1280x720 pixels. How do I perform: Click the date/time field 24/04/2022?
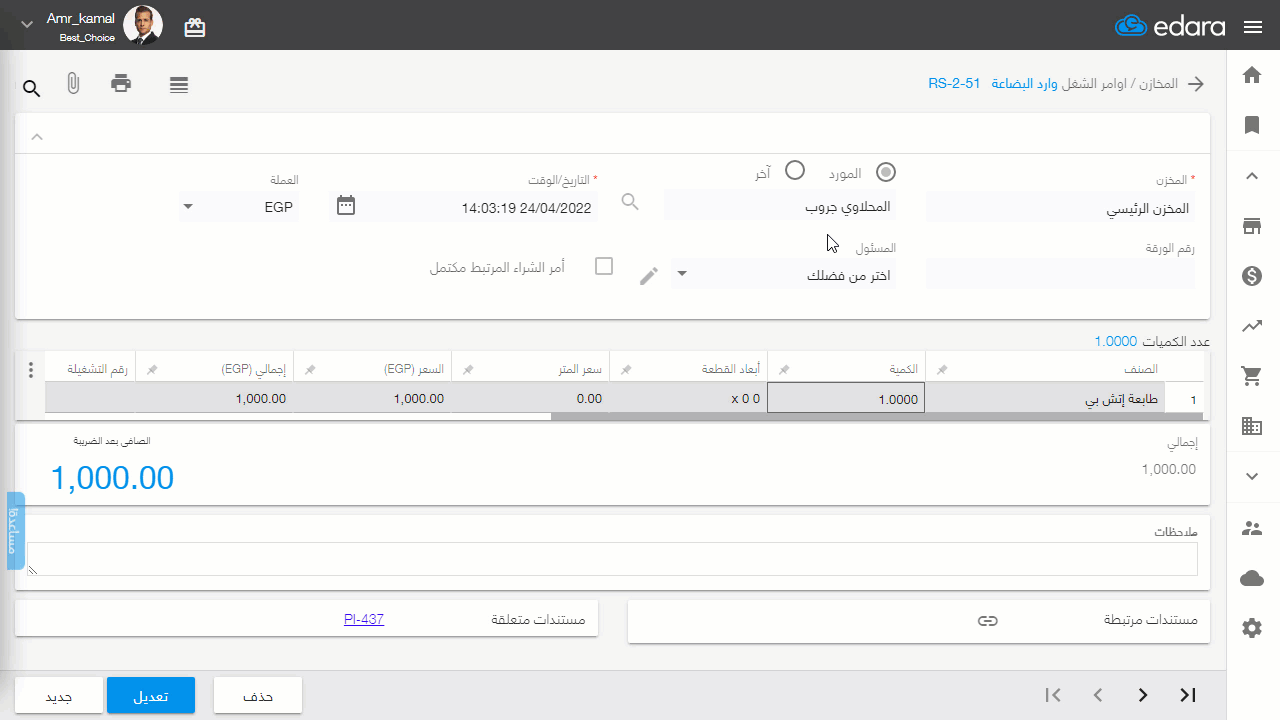[477, 208]
